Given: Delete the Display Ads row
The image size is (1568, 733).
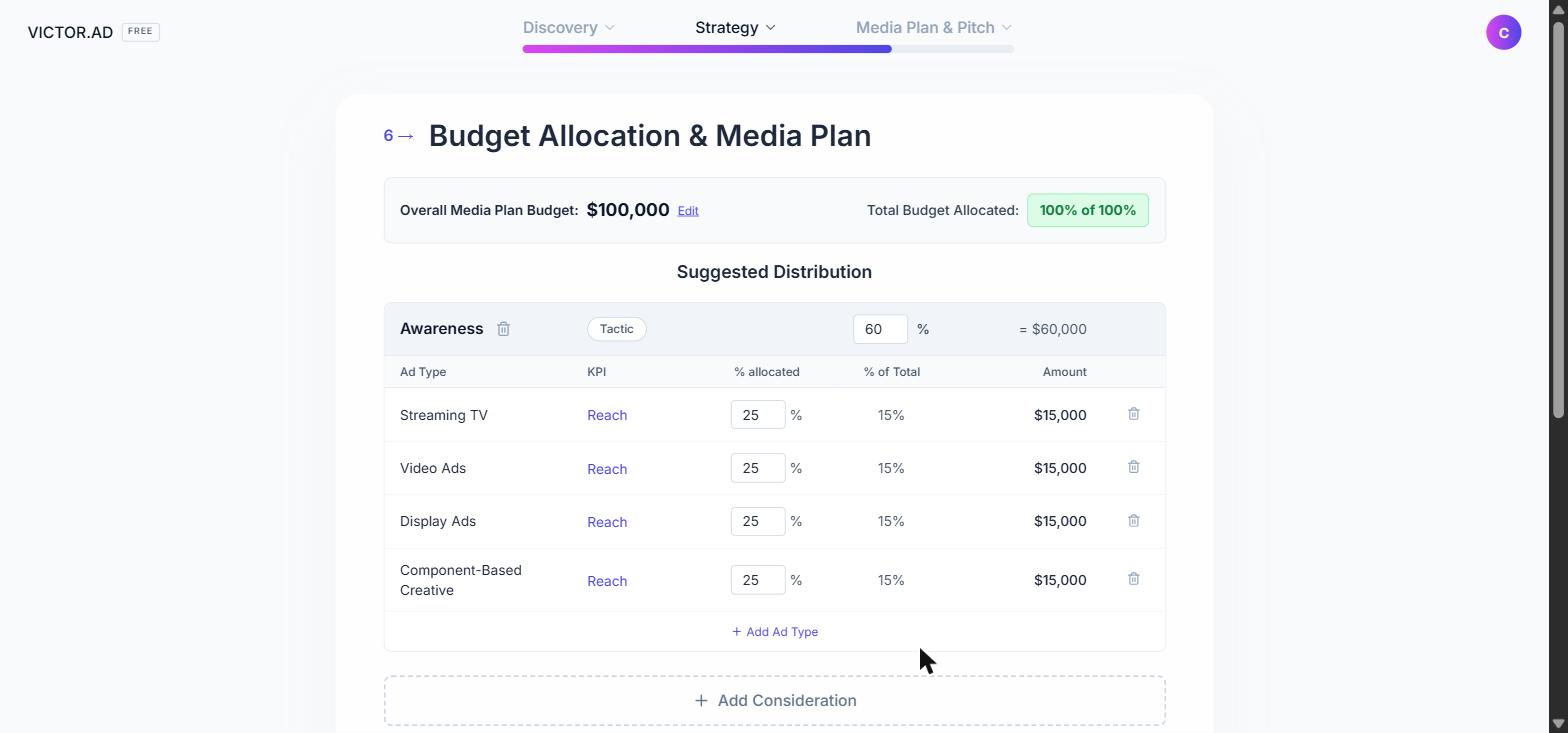Looking at the screenshot, I should click(1134, 521).
